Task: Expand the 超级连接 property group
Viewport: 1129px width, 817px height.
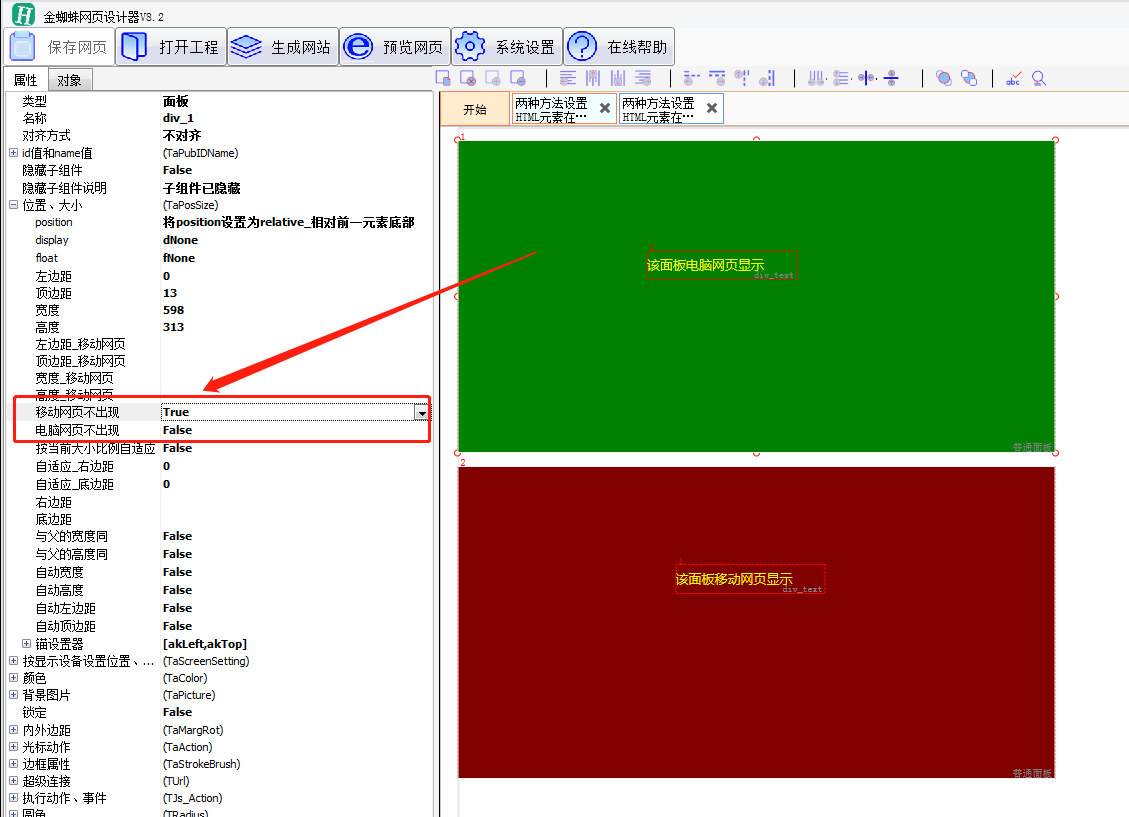Action: coord(13,782)
